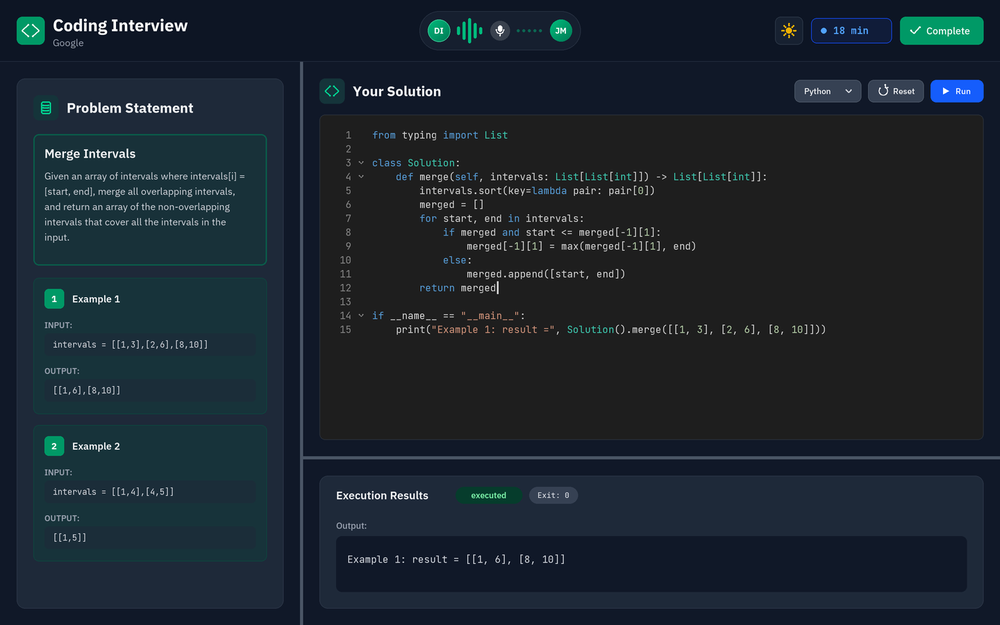Click the circular arrow Reset icon

(883, 91)
